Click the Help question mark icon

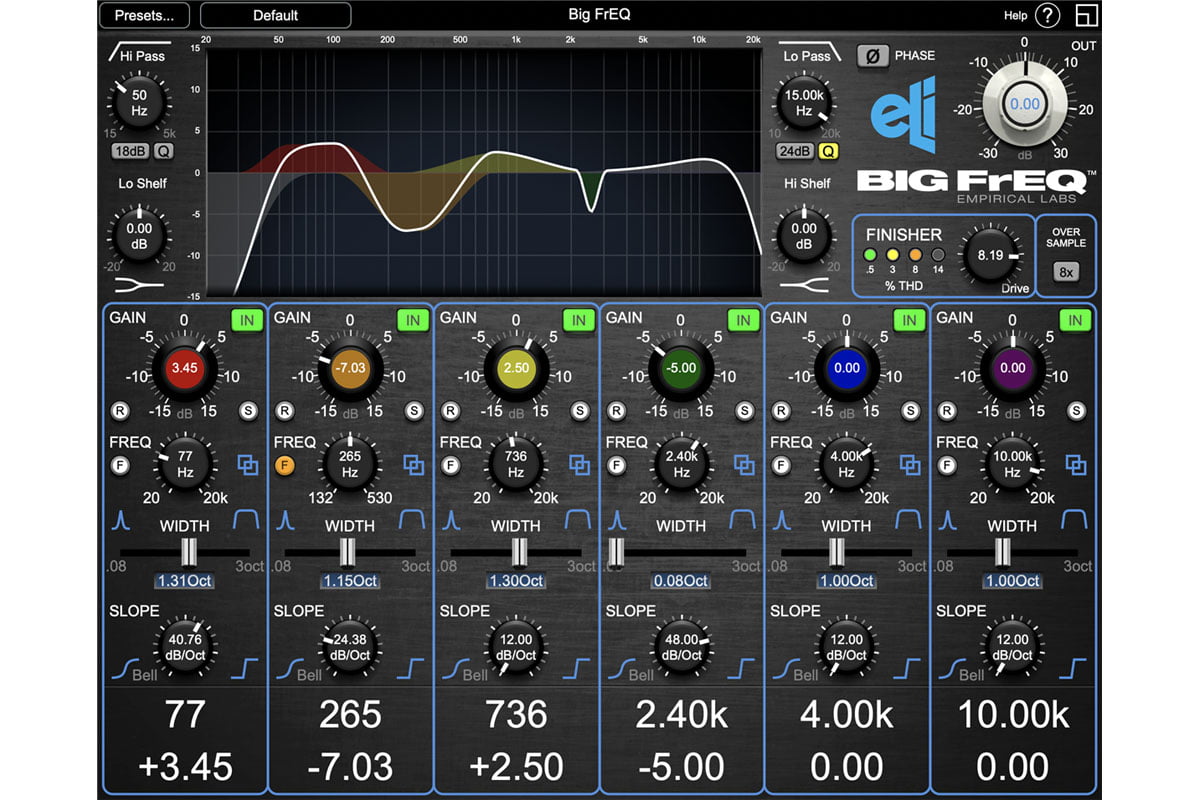tap(1046, 16)
